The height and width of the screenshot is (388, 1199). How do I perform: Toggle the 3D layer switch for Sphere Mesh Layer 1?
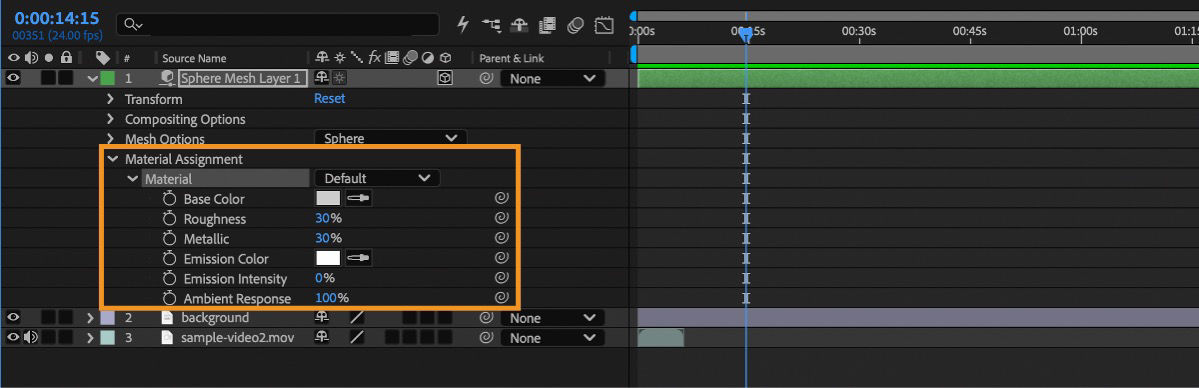pos(445,78)
